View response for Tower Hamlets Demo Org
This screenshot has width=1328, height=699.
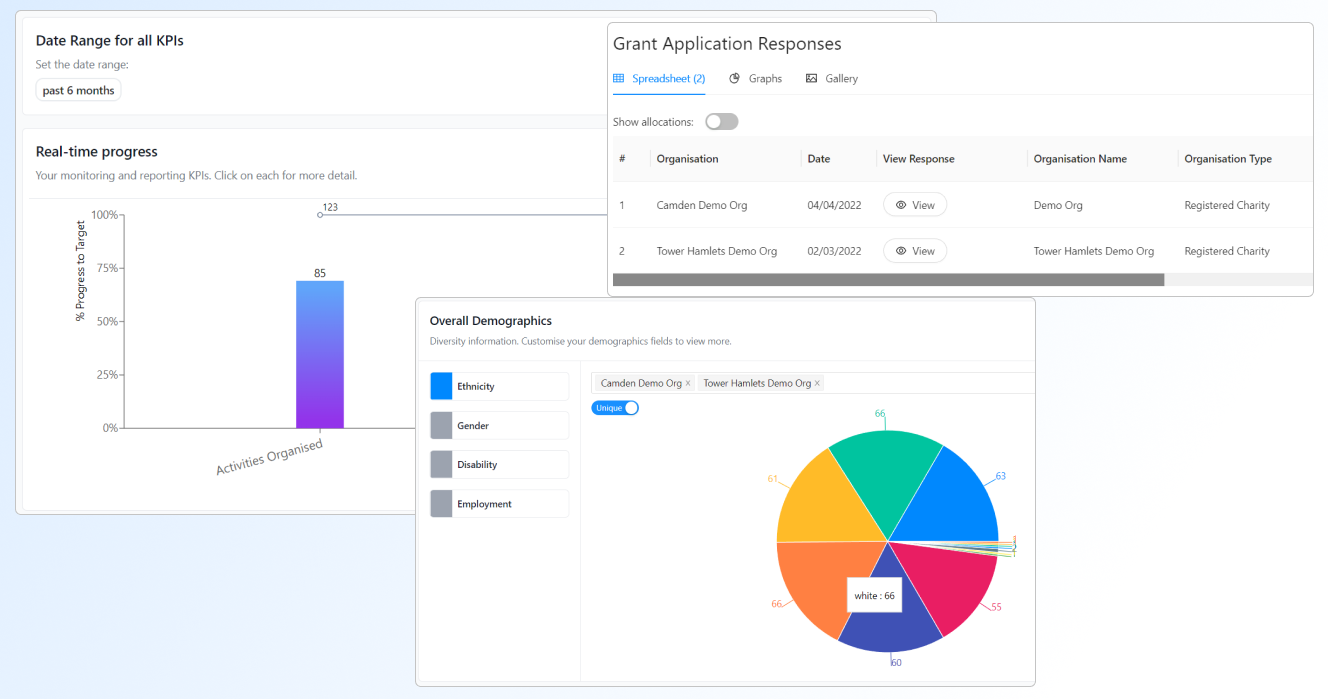pos(915,251)
